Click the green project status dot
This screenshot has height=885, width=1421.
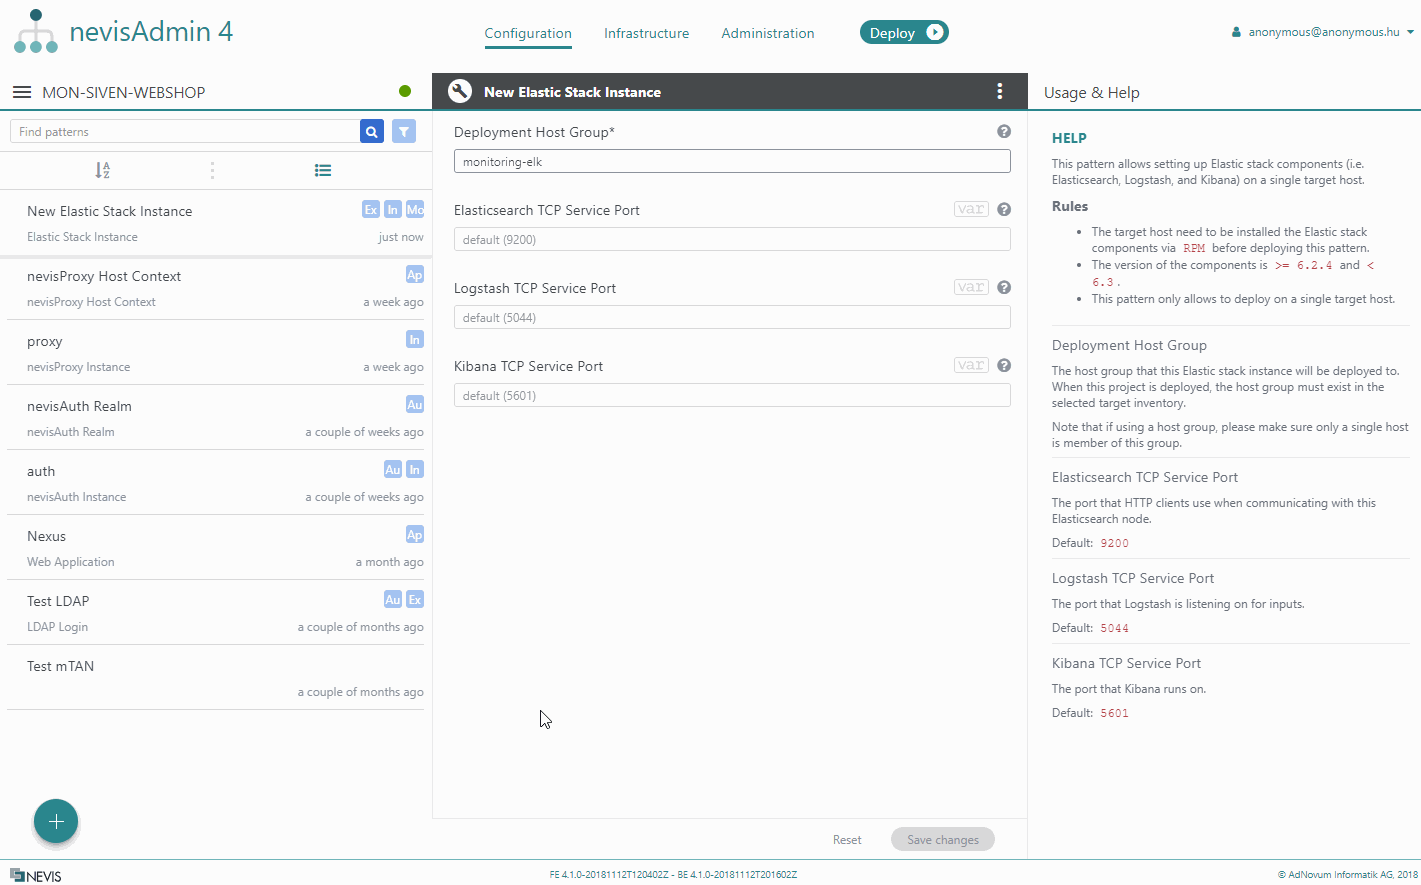(x=405, y=91)
